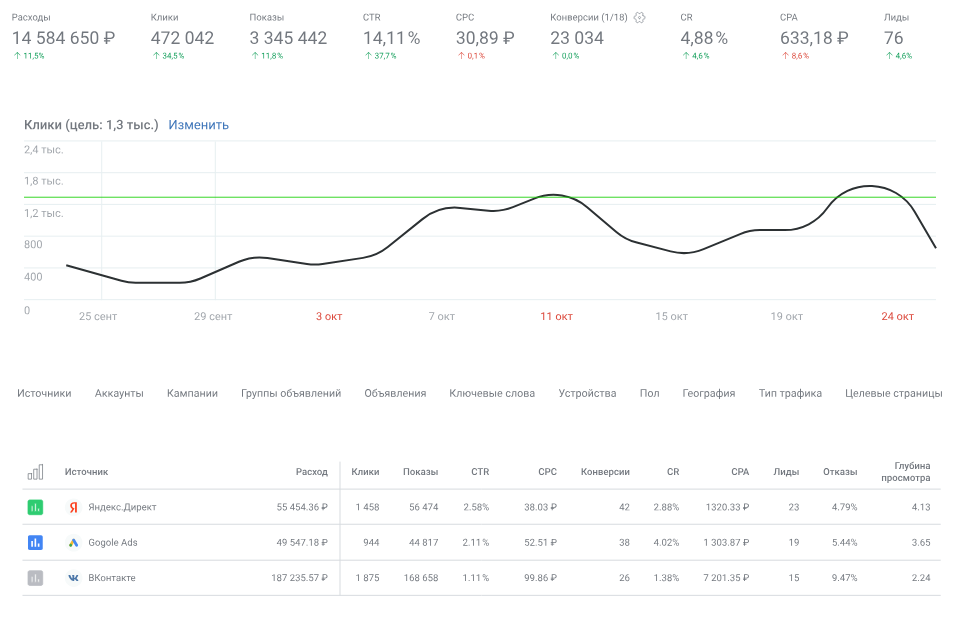Toggle blue chart icon for Gogole Ads row
This screenshot has height=619, width=960.
[35, 543]
